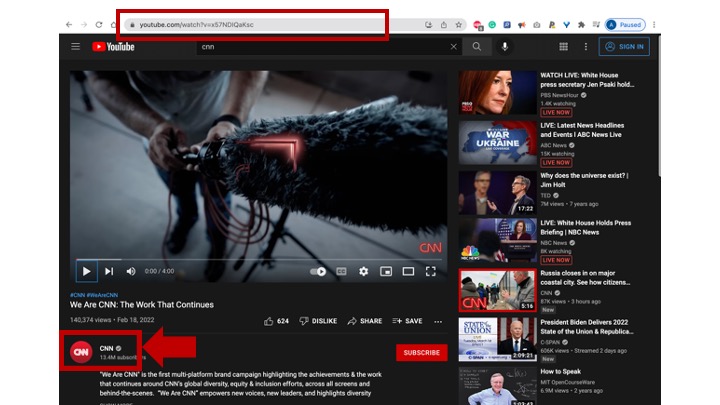
Task: Click the SIGN IN button
Action: tap(624, 47)
